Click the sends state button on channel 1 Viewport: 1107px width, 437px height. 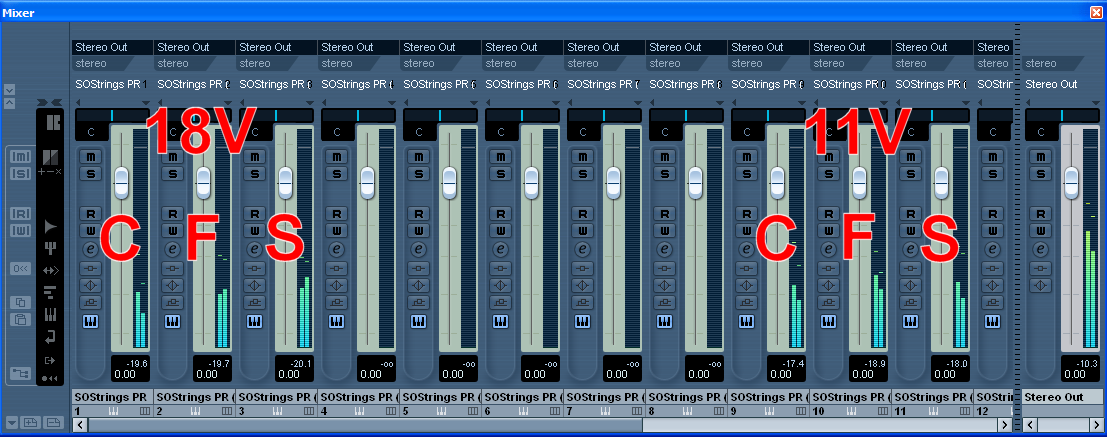(x=90, y=302)
